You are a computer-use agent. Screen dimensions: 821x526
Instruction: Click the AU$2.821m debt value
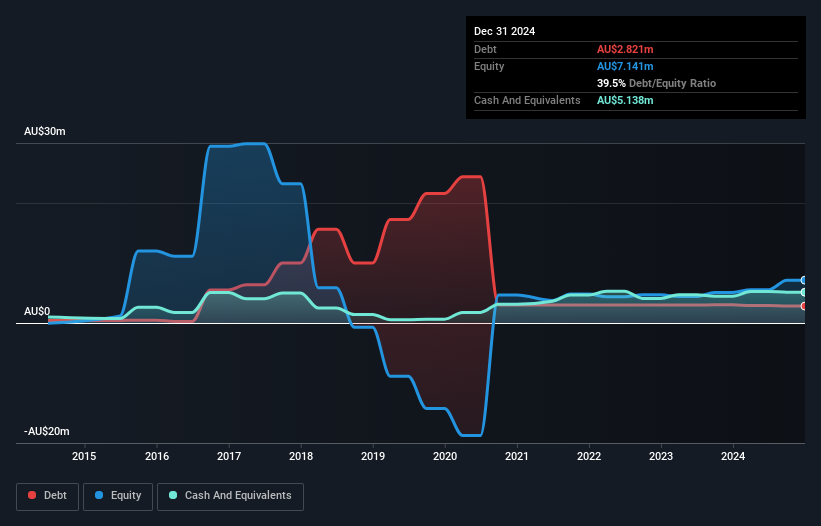[625, 49]
